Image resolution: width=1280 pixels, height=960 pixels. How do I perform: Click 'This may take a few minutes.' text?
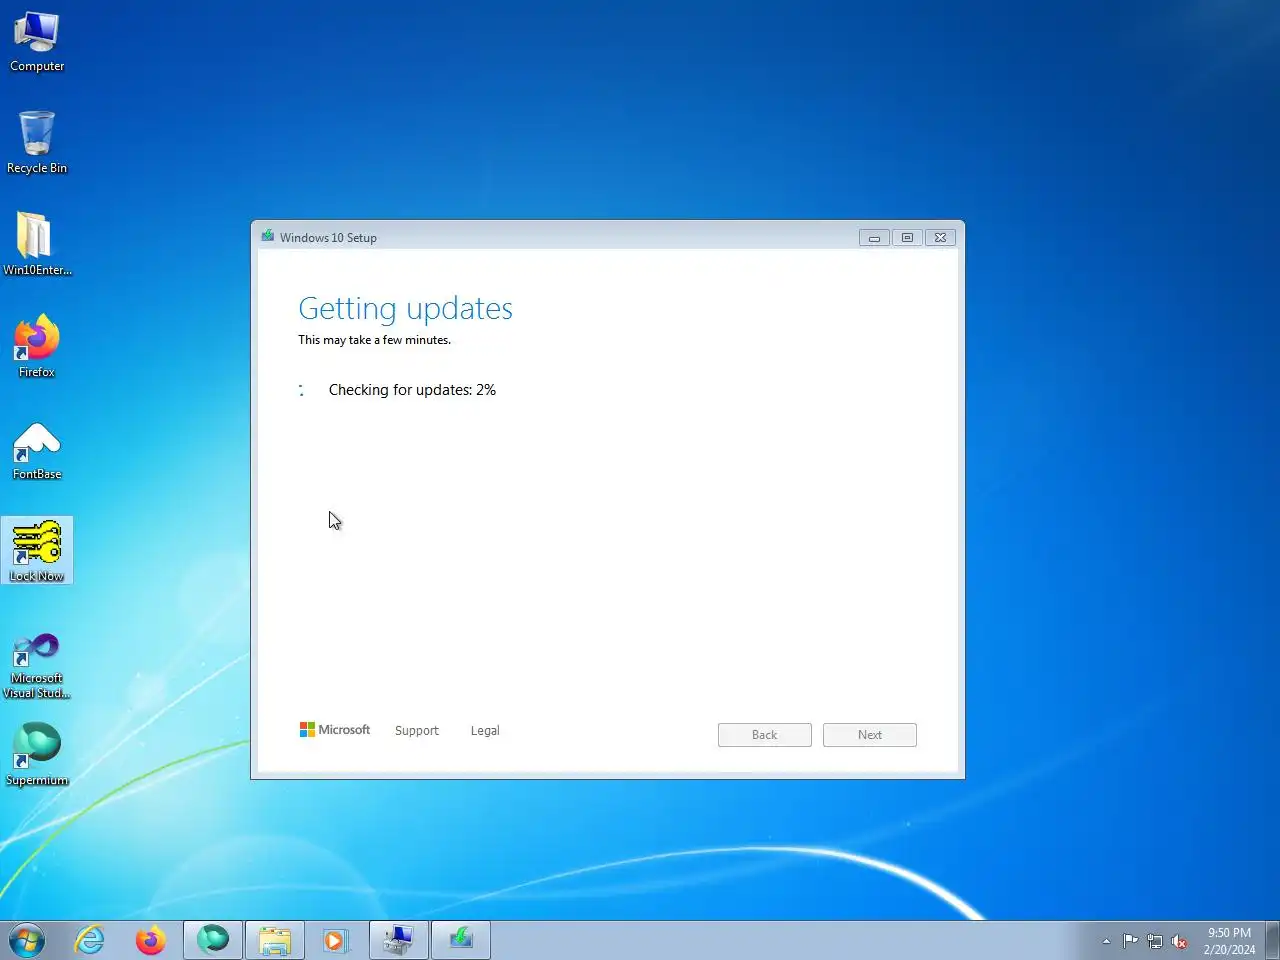tap(374, 340)
